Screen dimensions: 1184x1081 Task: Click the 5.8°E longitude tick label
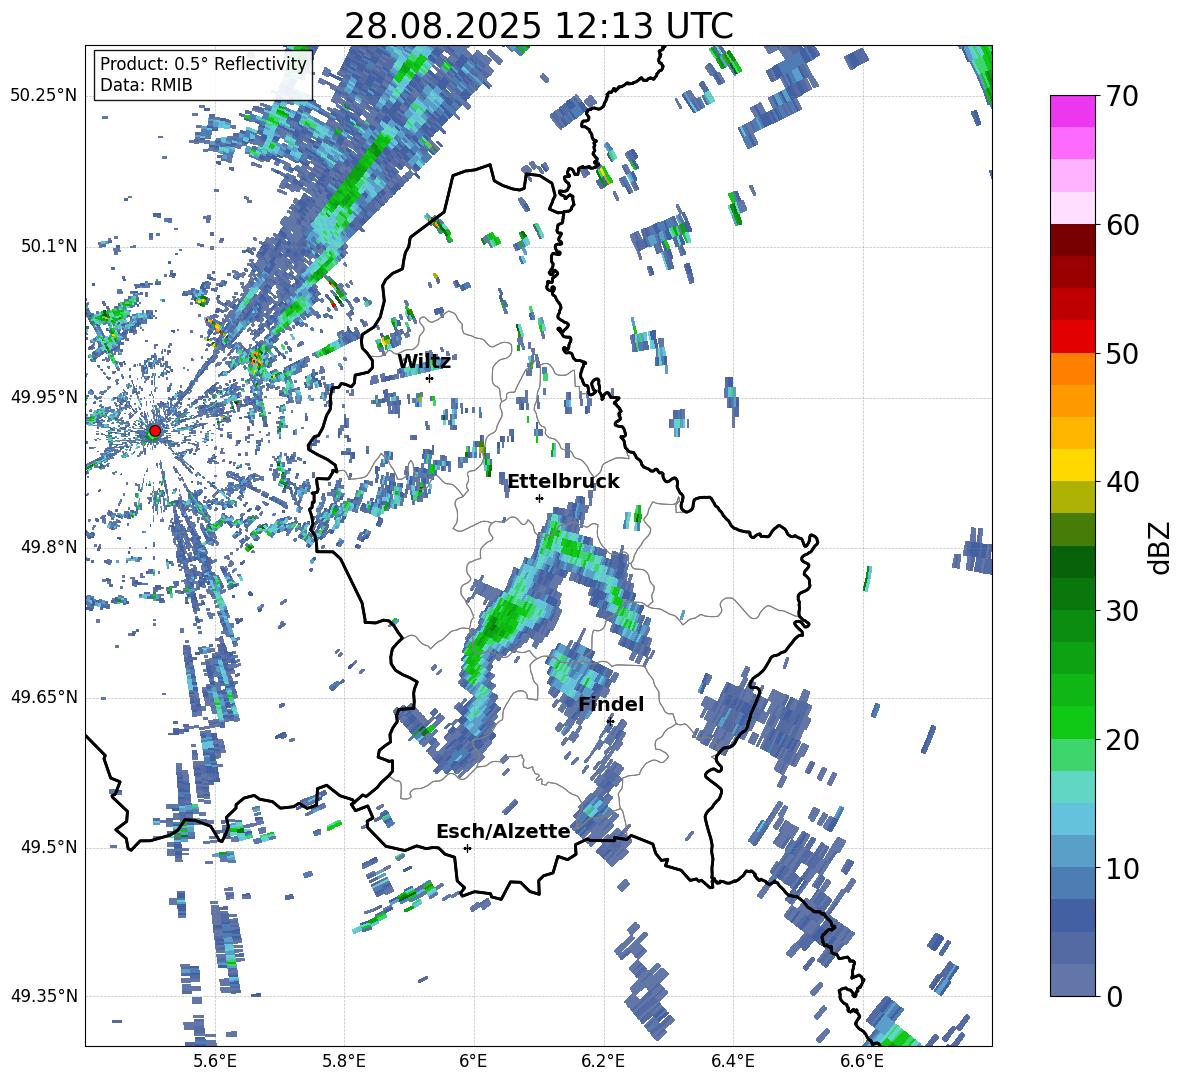(344, 1061)
